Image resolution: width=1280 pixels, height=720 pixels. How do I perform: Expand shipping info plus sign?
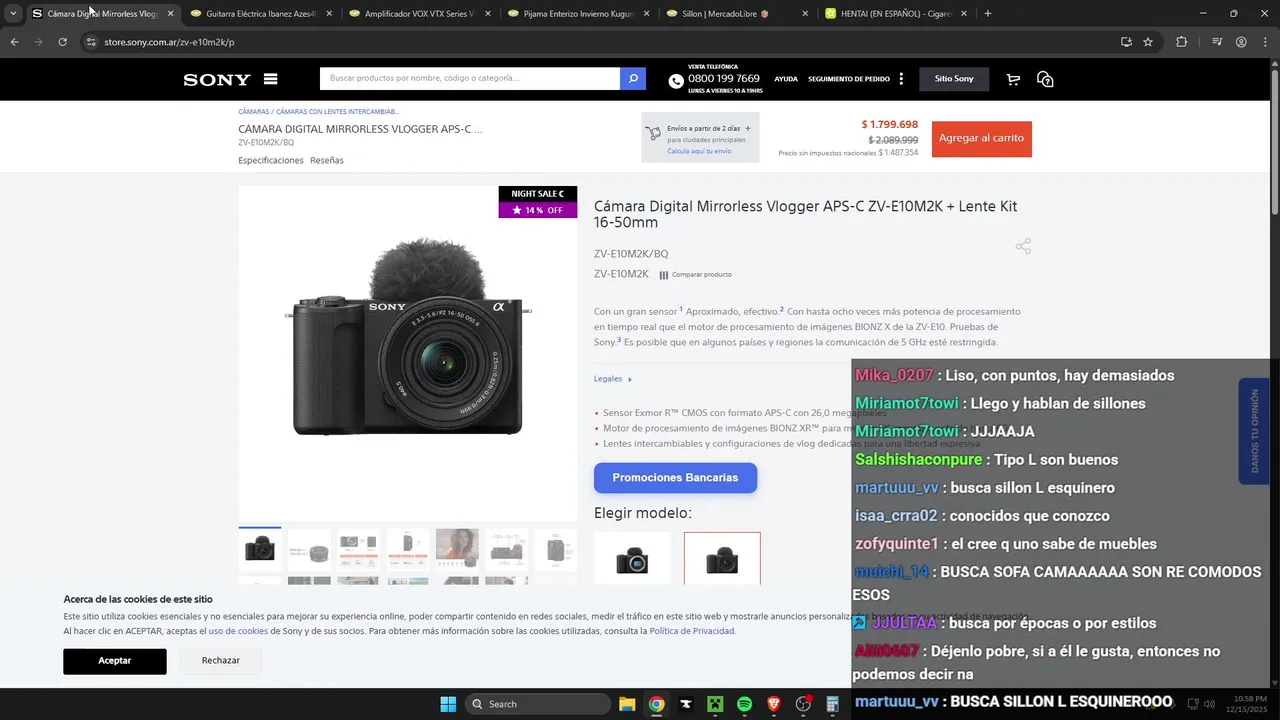coord(747,128)
